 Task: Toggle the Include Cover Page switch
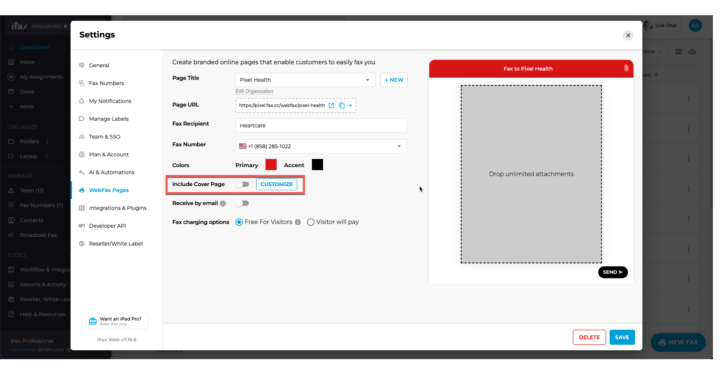coord(243,185)
